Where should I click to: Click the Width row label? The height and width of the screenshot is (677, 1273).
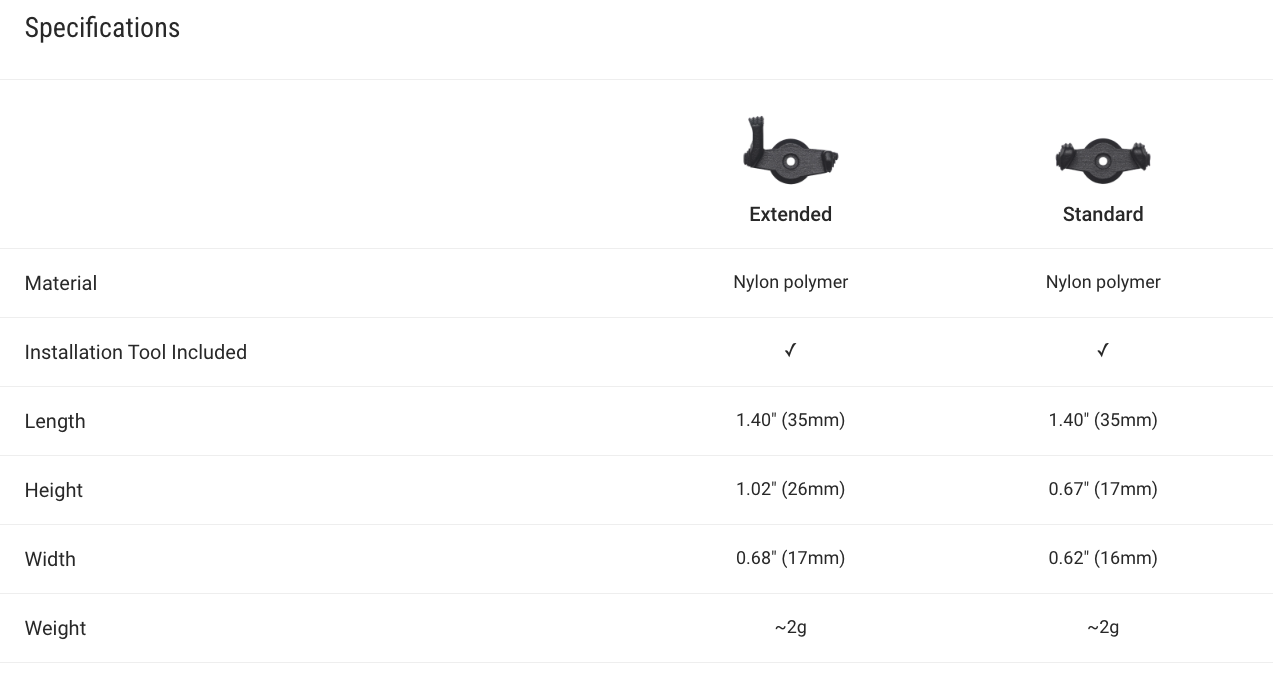coord(50,559)
